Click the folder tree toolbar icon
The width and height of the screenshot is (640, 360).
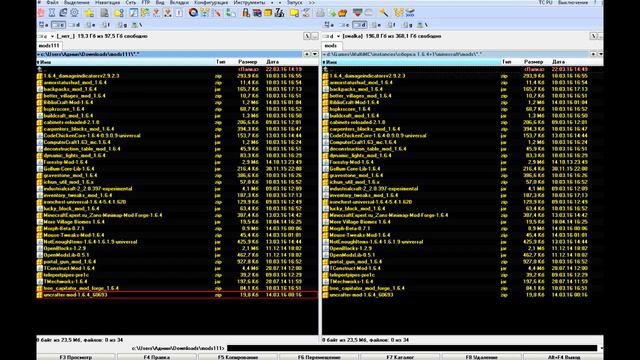click(x=144, y=13)
